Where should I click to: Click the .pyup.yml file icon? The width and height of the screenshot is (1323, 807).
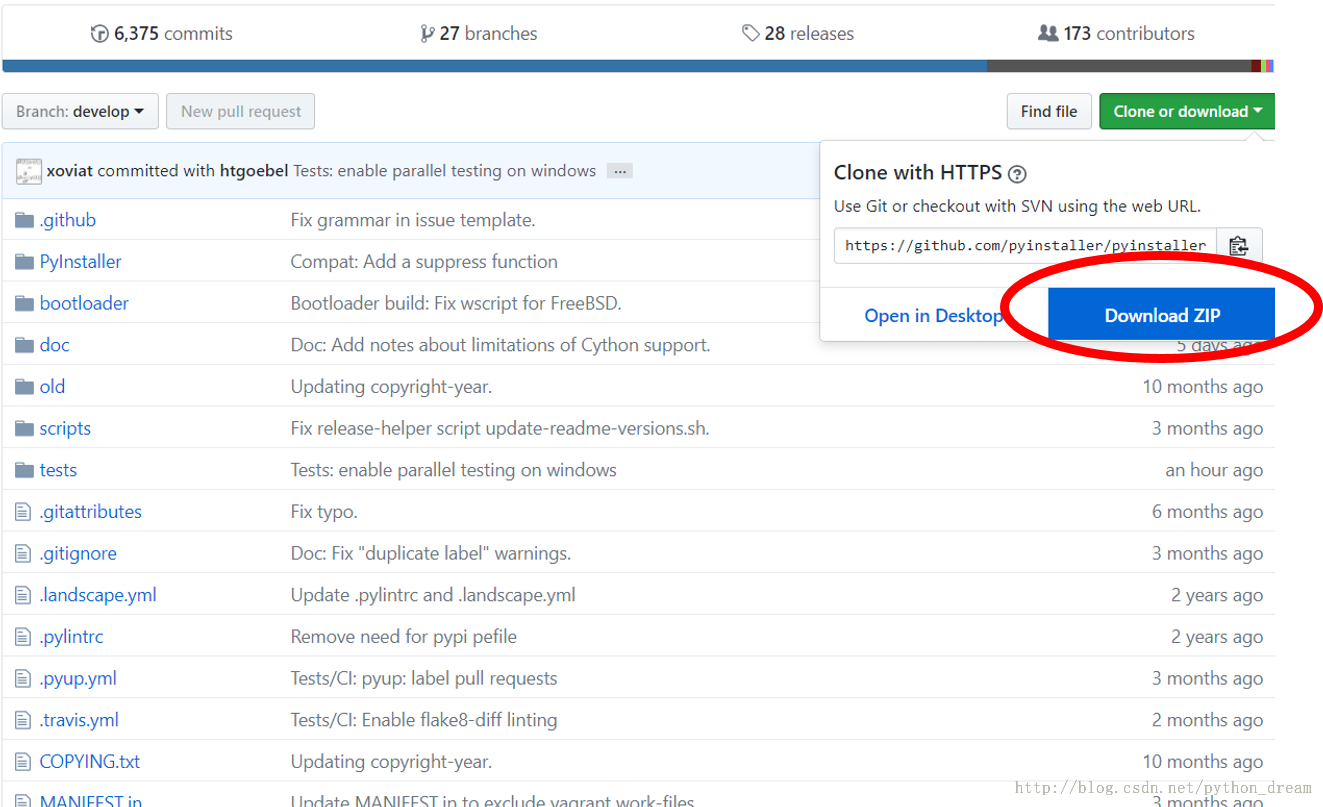click(x=24, y=678)
